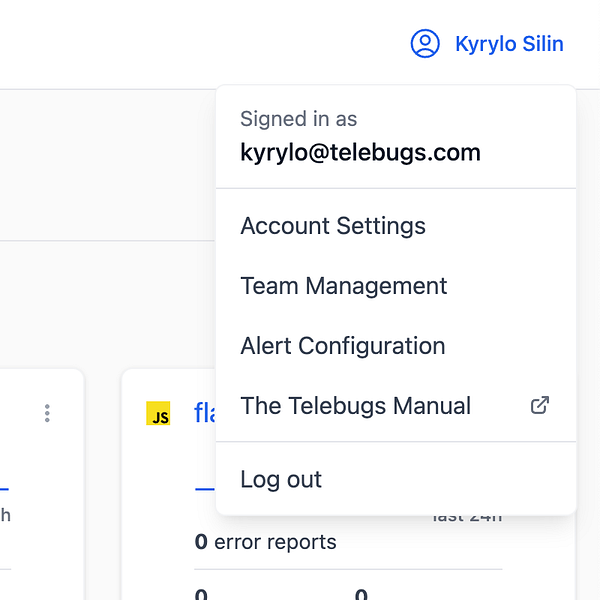Click the 'Signed in as' label
The image size is (600, 600).
point(298,119)
